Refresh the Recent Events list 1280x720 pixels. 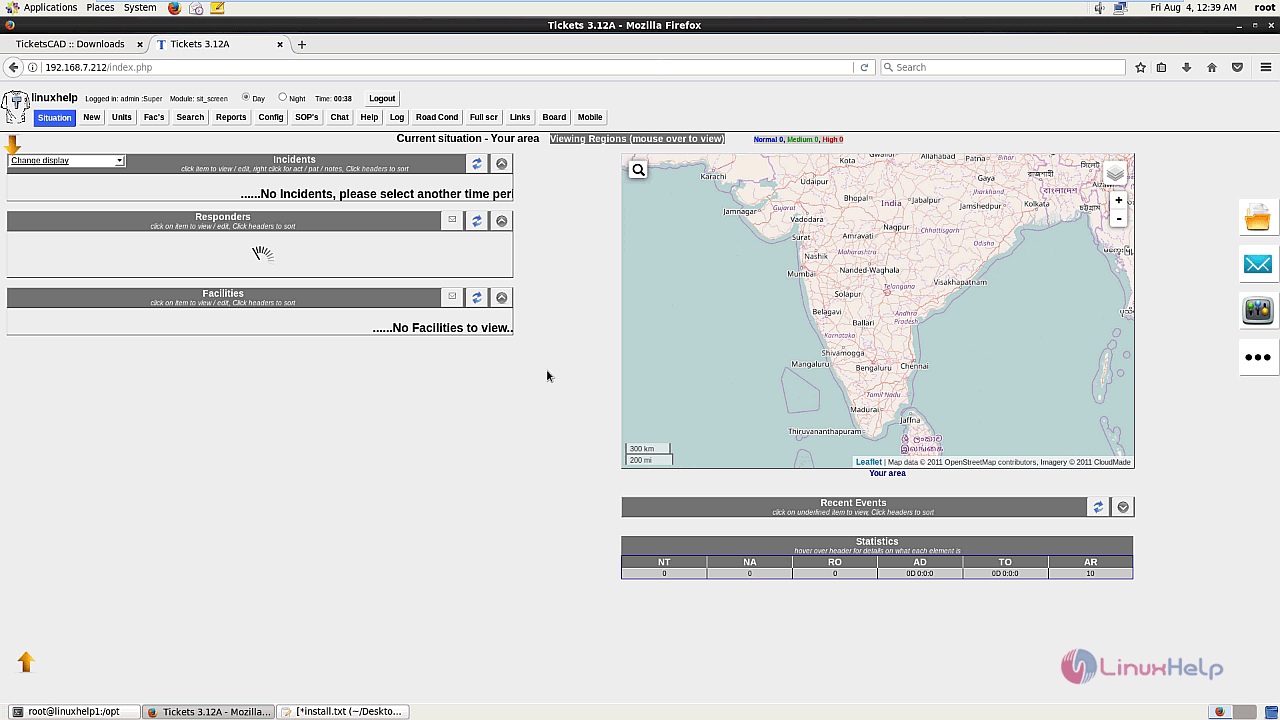[x=1098, y=507]
